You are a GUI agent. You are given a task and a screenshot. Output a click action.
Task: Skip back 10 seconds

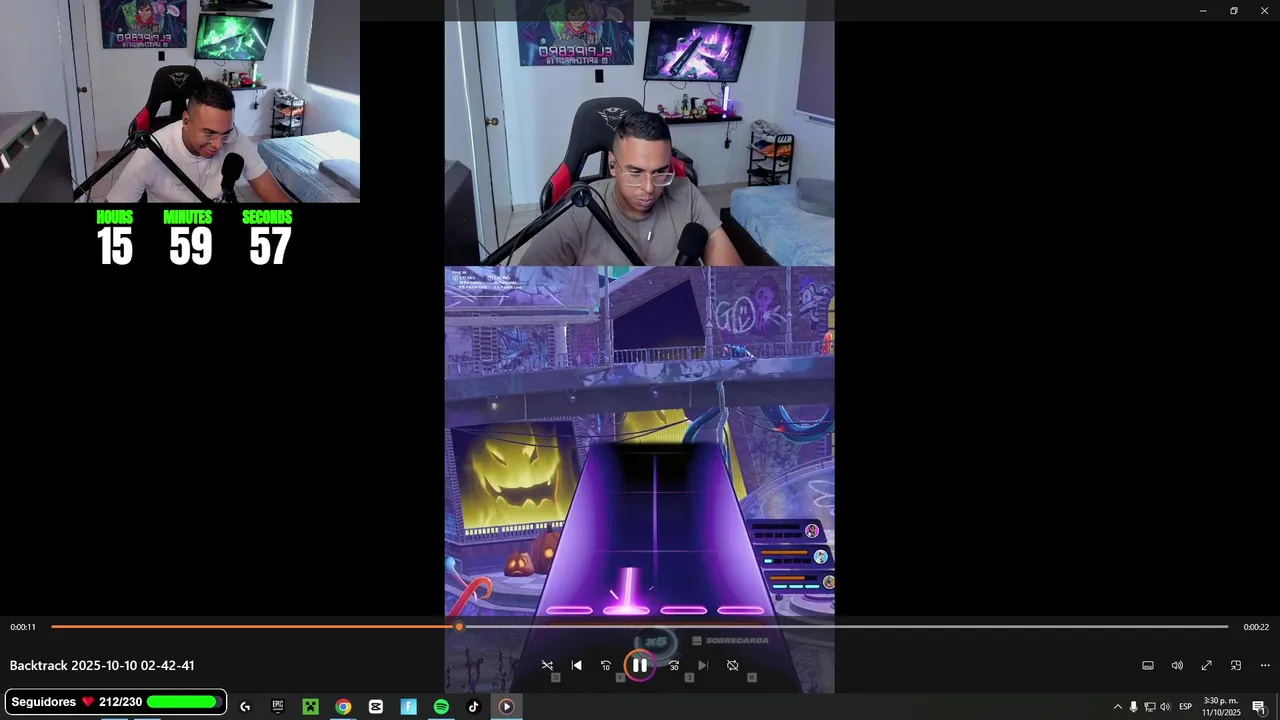click(x=606, y=665)
